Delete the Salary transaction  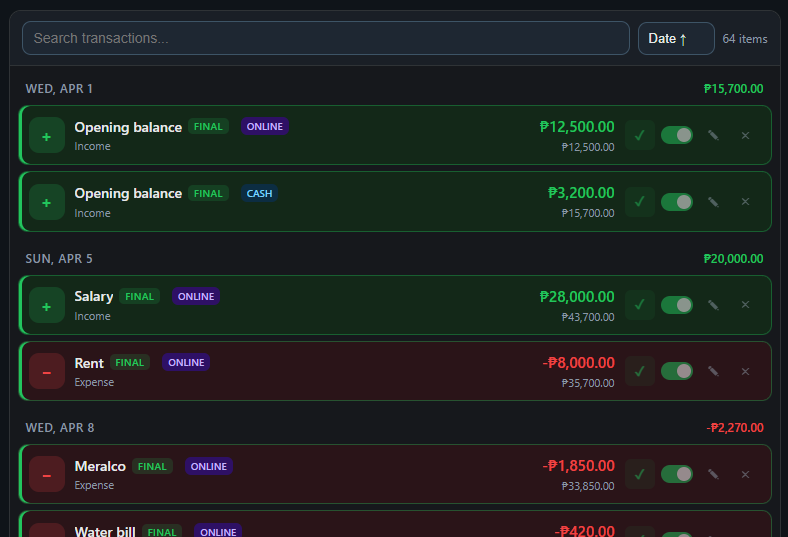click(745, 305)
